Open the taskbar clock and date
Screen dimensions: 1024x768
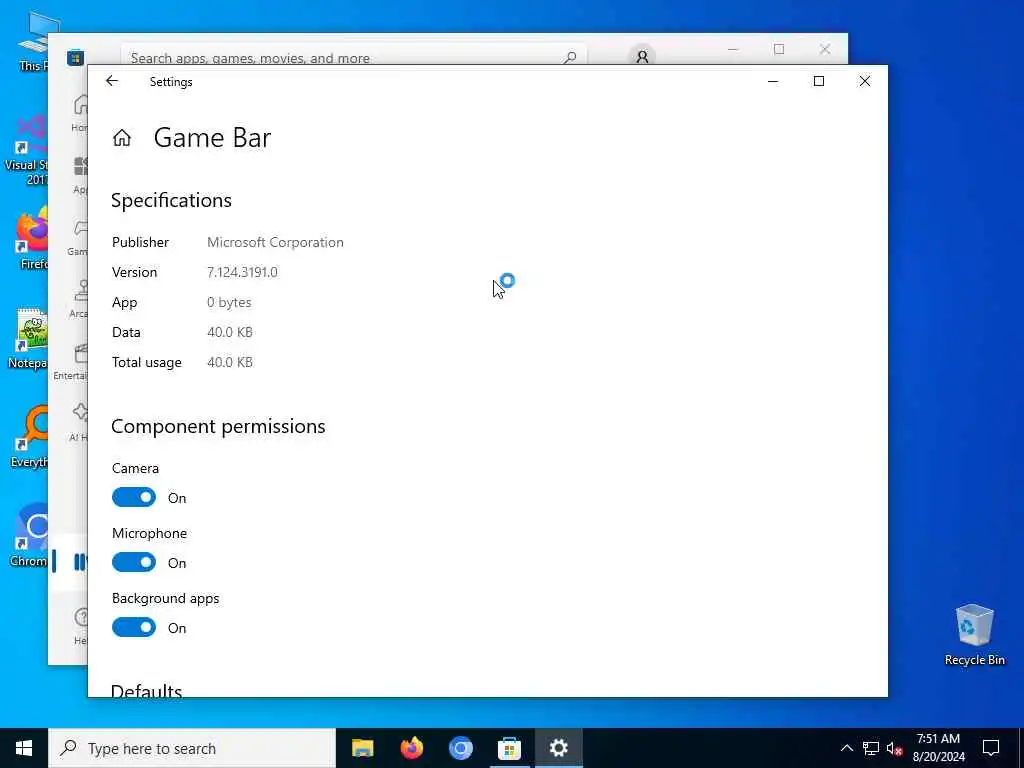pos(938,748)
